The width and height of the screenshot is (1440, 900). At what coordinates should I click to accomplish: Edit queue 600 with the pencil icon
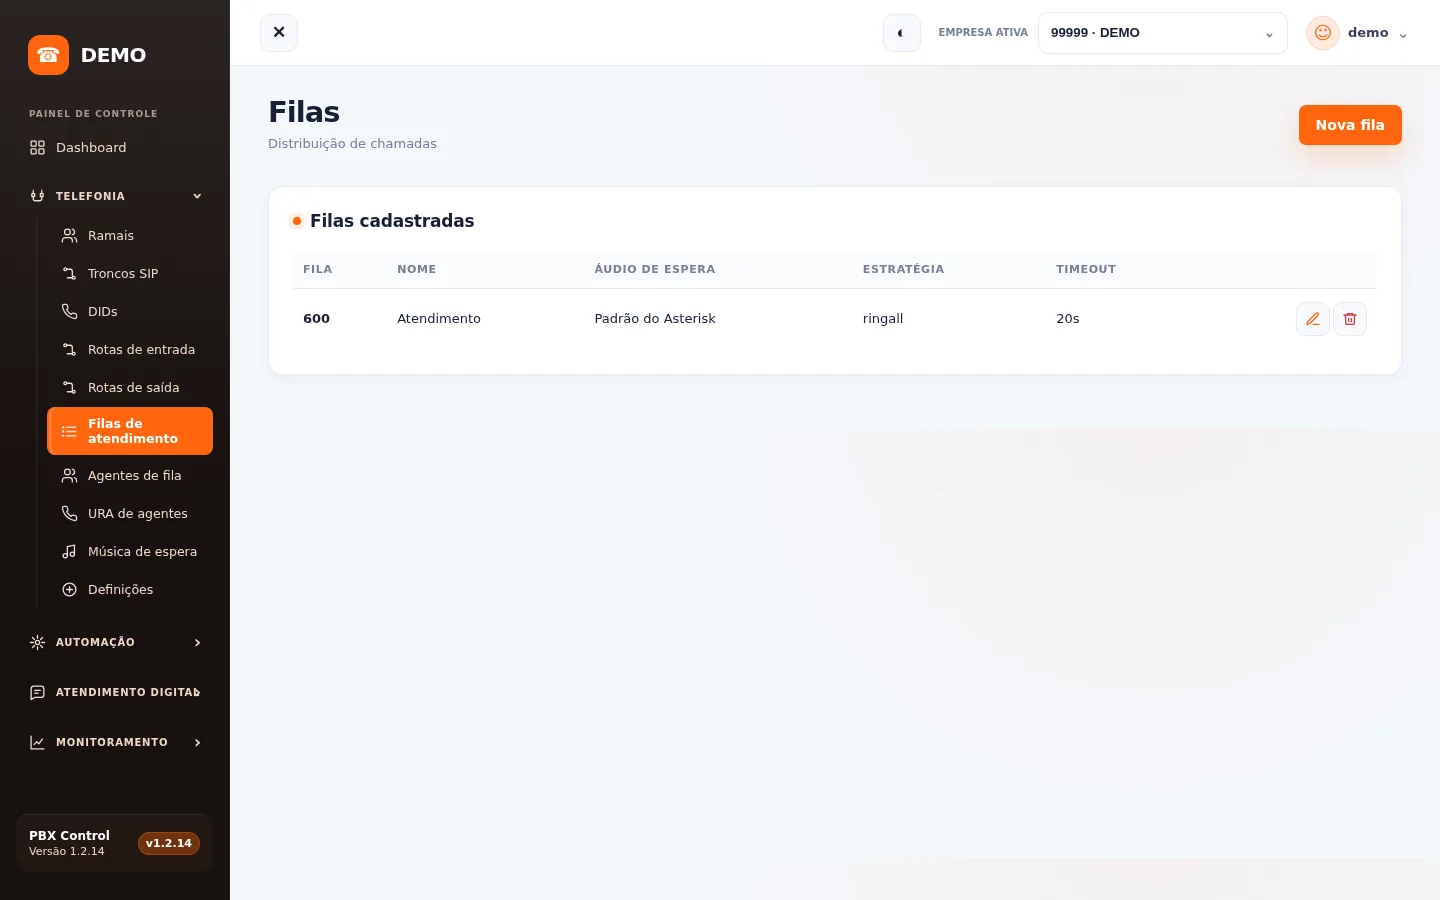tap(1313, 319)
